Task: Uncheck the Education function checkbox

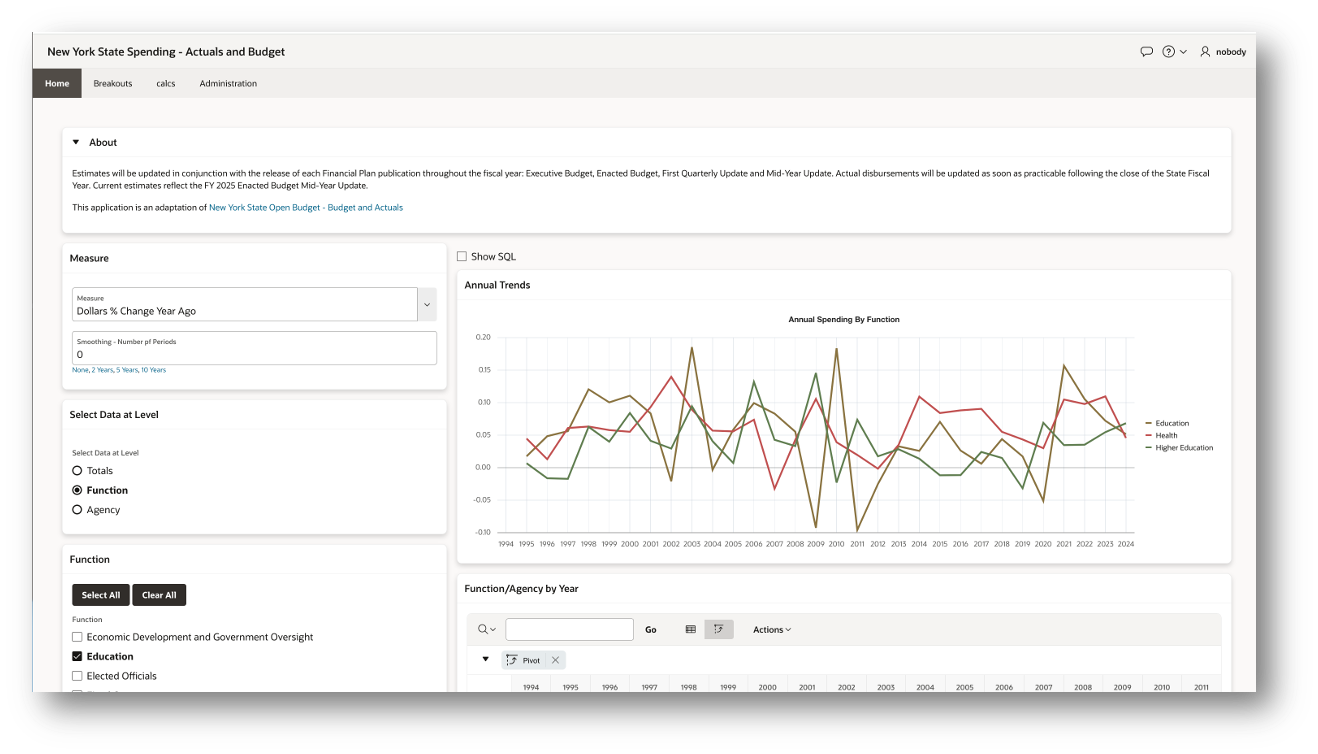Action: click(77, 656)
